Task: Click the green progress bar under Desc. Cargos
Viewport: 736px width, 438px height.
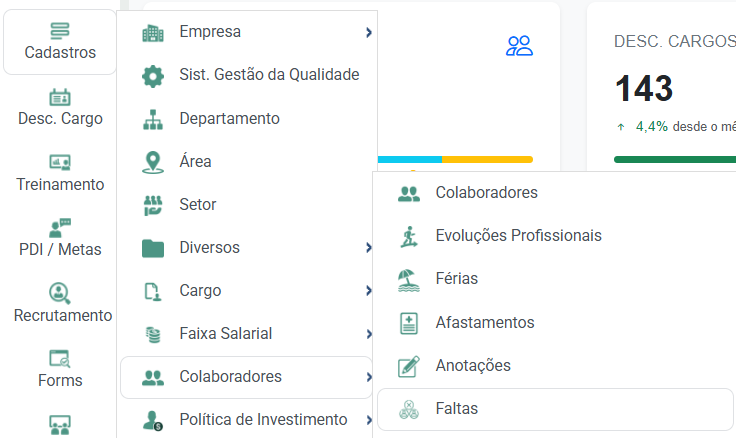Action: click(675, 160)
